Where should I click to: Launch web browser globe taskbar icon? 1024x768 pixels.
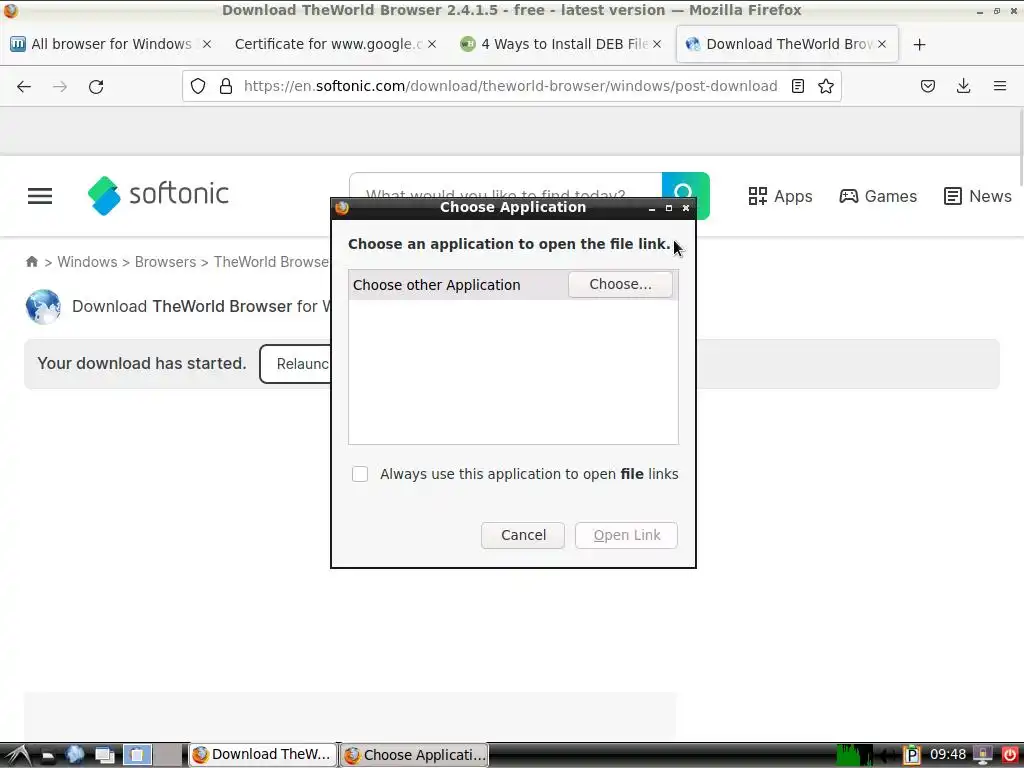coord(74,755)
